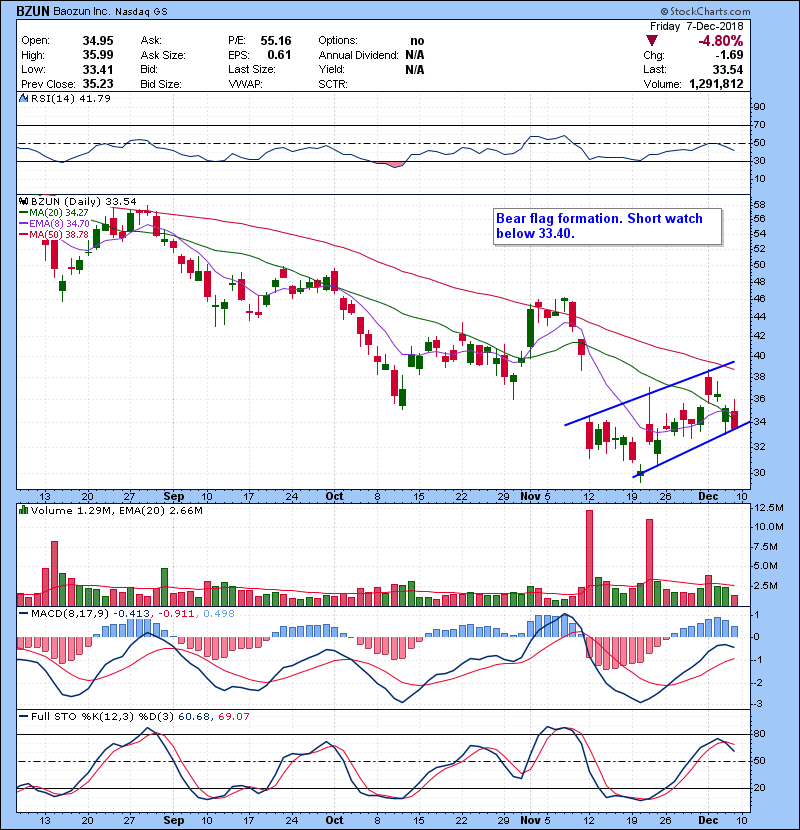Click the -4.80% percent change value
Viewport: 800px width, 830px height.
click(721, 41)
